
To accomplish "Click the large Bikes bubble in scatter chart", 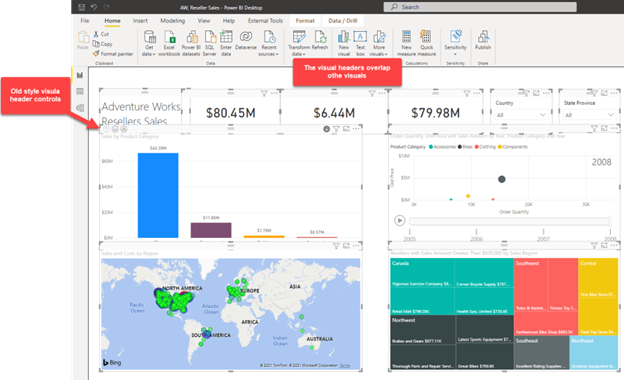I will 502,179.
